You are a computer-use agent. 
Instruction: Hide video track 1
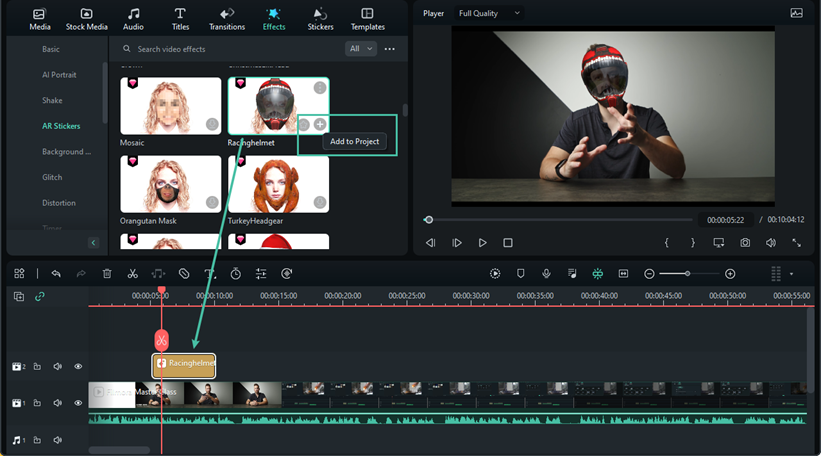(78, 403)
